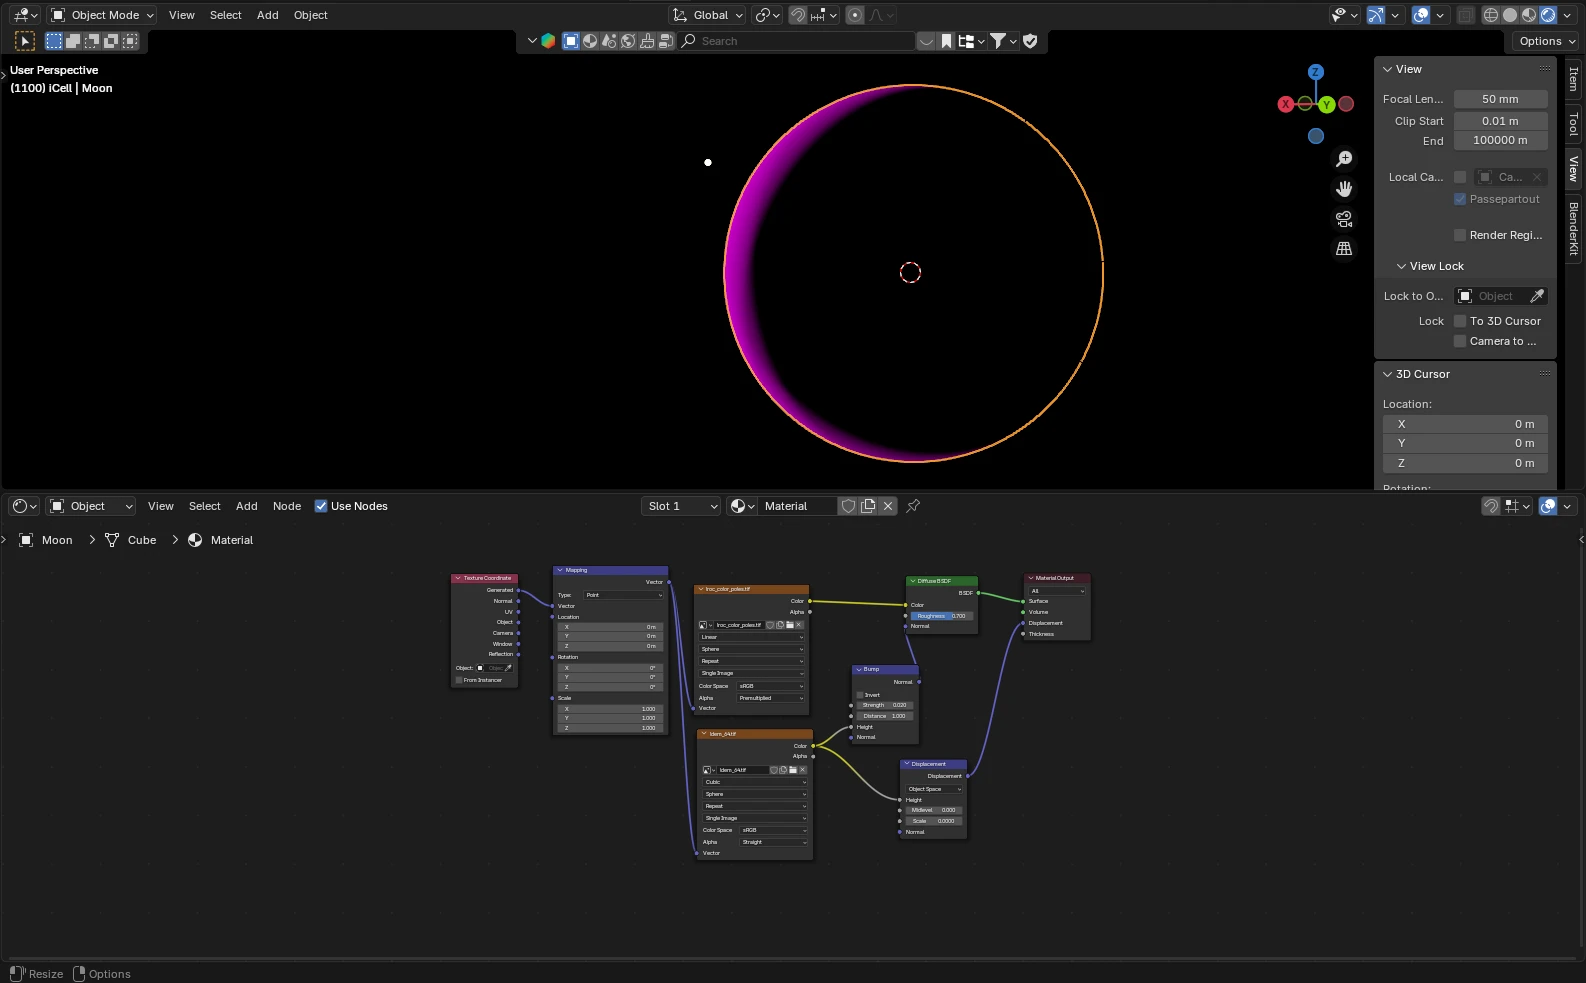Open the Object Mode dropdown
Screen dimensions: 1586x983
103,15
